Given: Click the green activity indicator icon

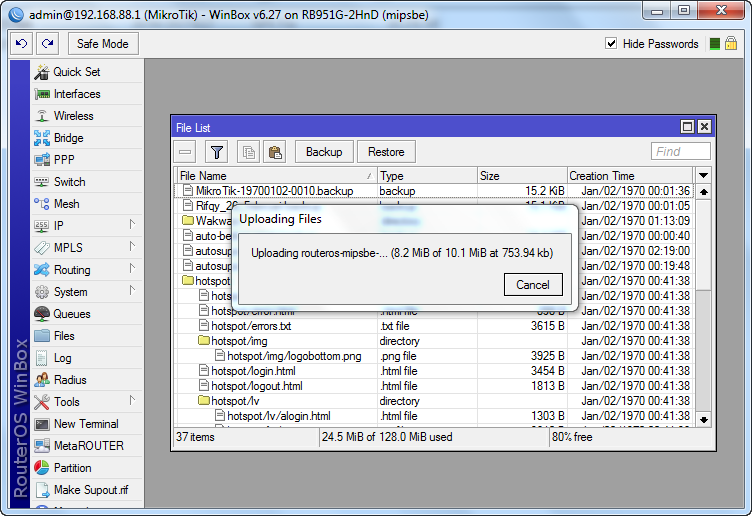Looking at the screenshot, I should click(715, 44).
